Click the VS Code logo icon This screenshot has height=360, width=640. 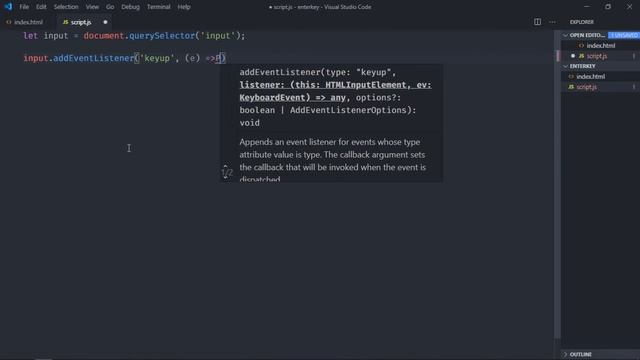click(x=8, y=7)
